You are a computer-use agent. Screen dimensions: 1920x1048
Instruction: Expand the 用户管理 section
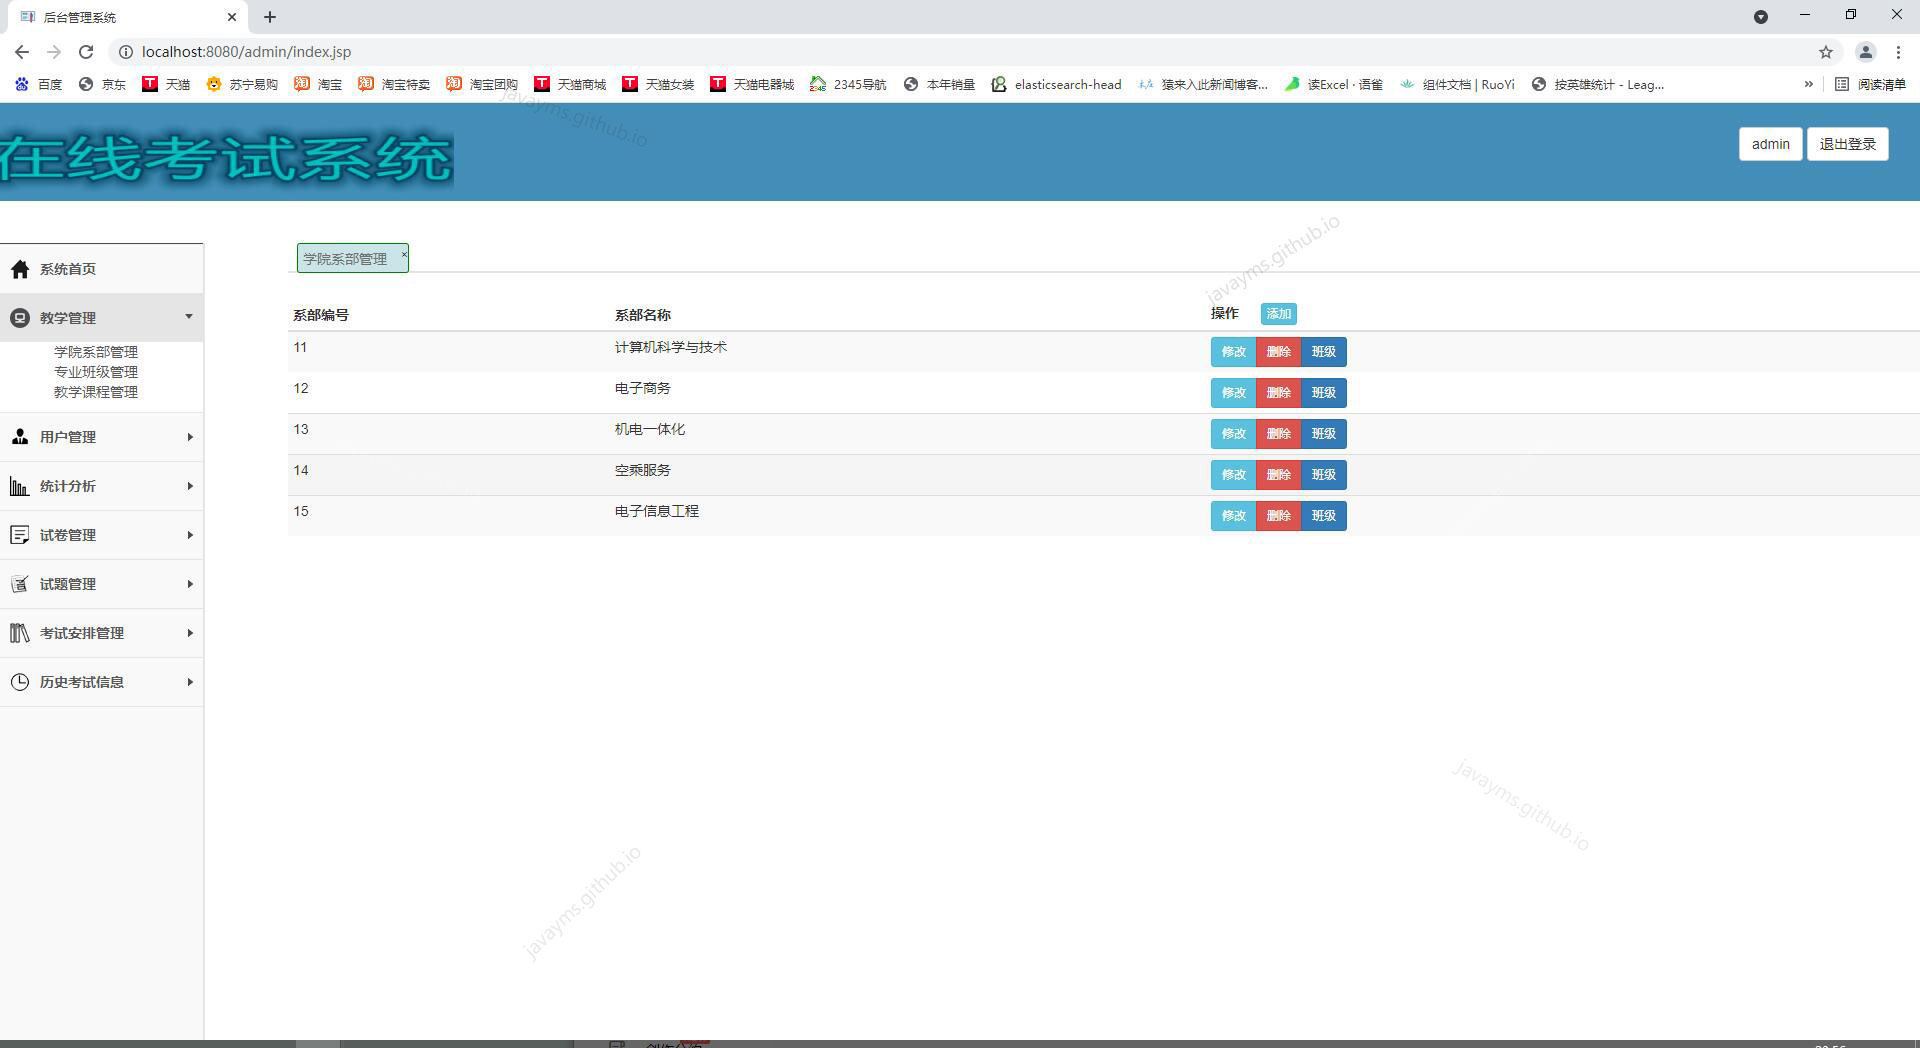point(189,436)
